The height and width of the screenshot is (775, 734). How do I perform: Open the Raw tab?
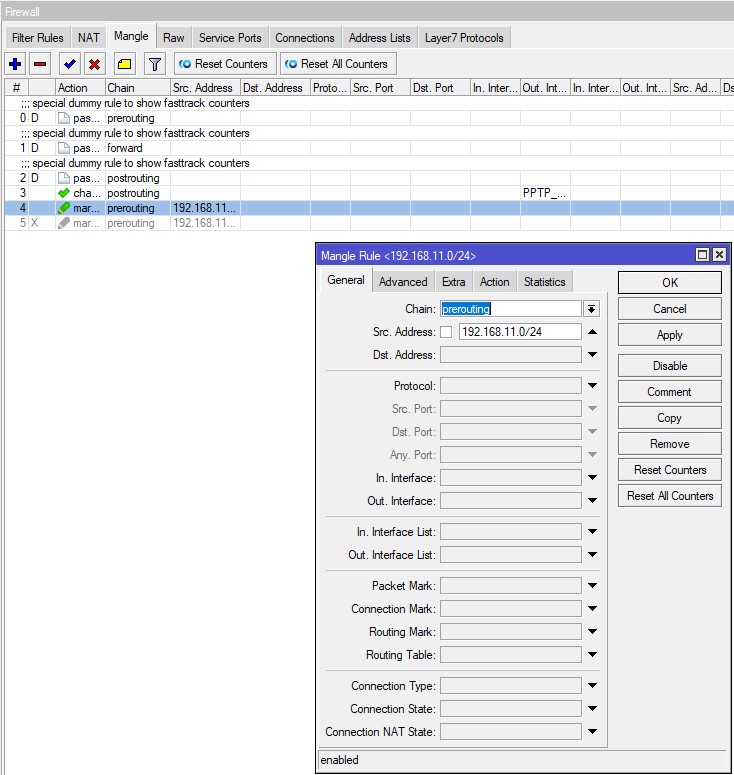tap(173, 38)
